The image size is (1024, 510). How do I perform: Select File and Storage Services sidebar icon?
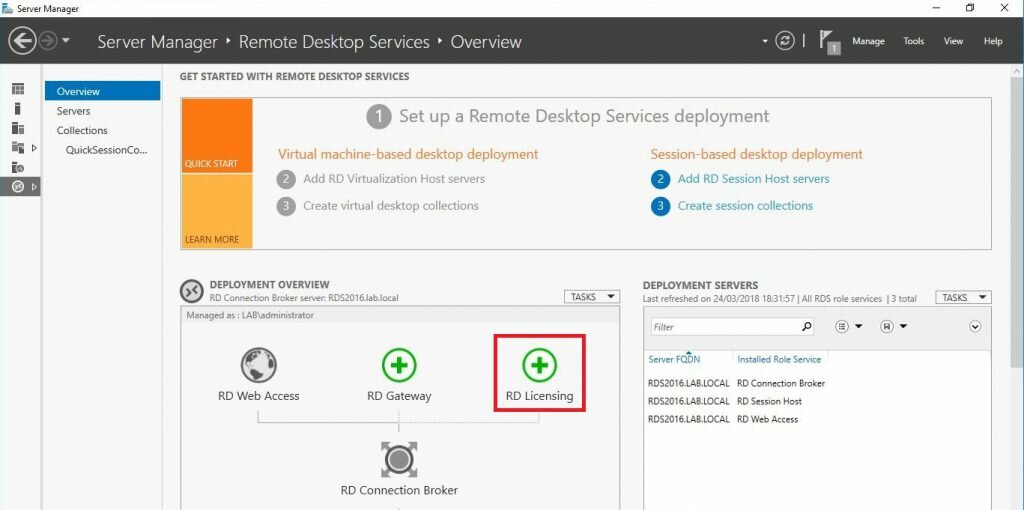tap(18, 148)
